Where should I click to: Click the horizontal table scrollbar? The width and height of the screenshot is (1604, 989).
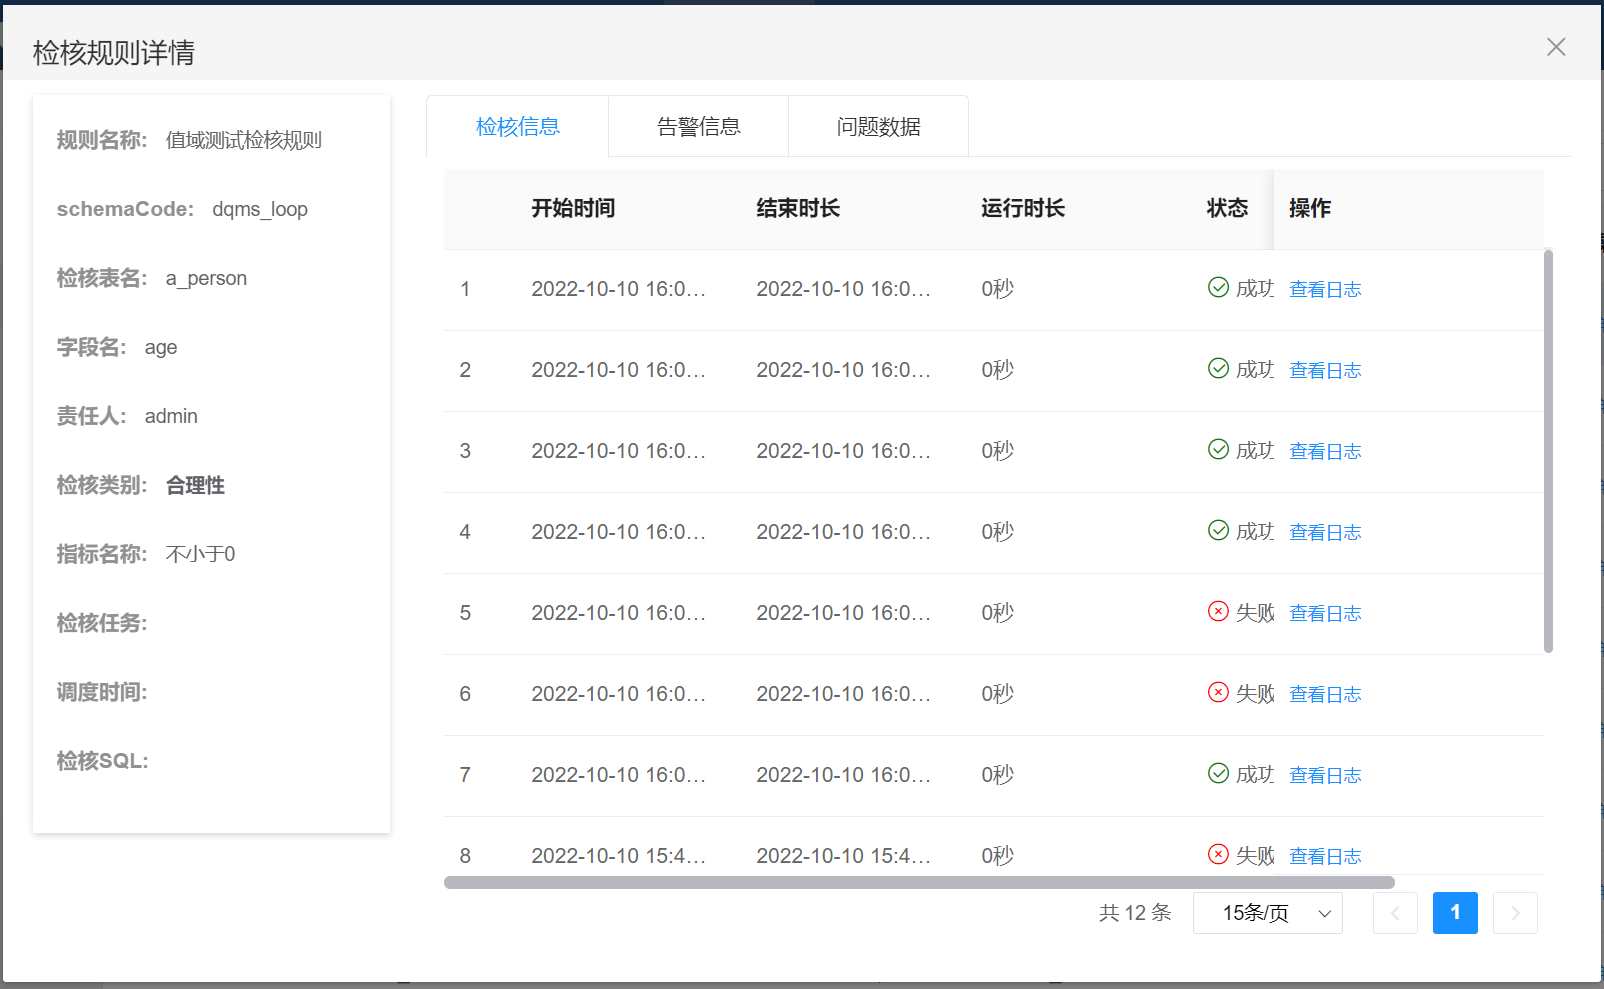coord(918,883)
